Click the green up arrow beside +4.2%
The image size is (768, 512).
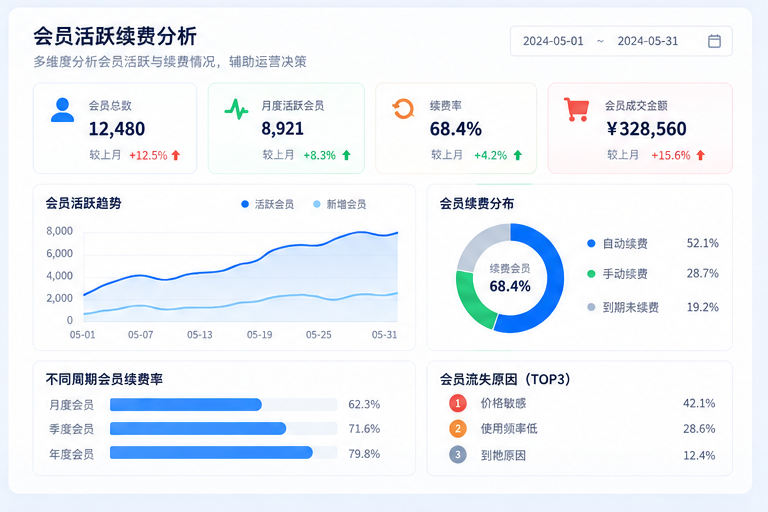coord(518,155)
